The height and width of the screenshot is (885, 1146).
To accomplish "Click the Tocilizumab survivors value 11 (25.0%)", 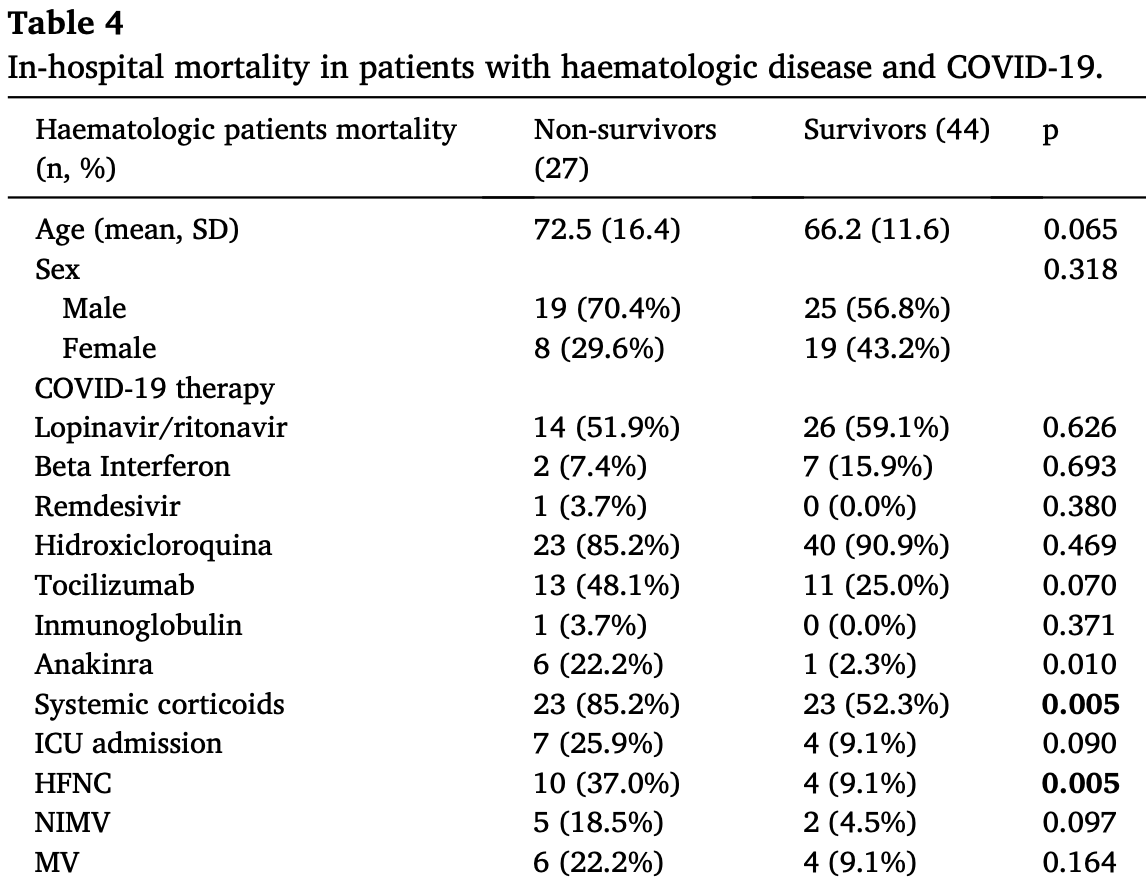I will pos(876,585).
